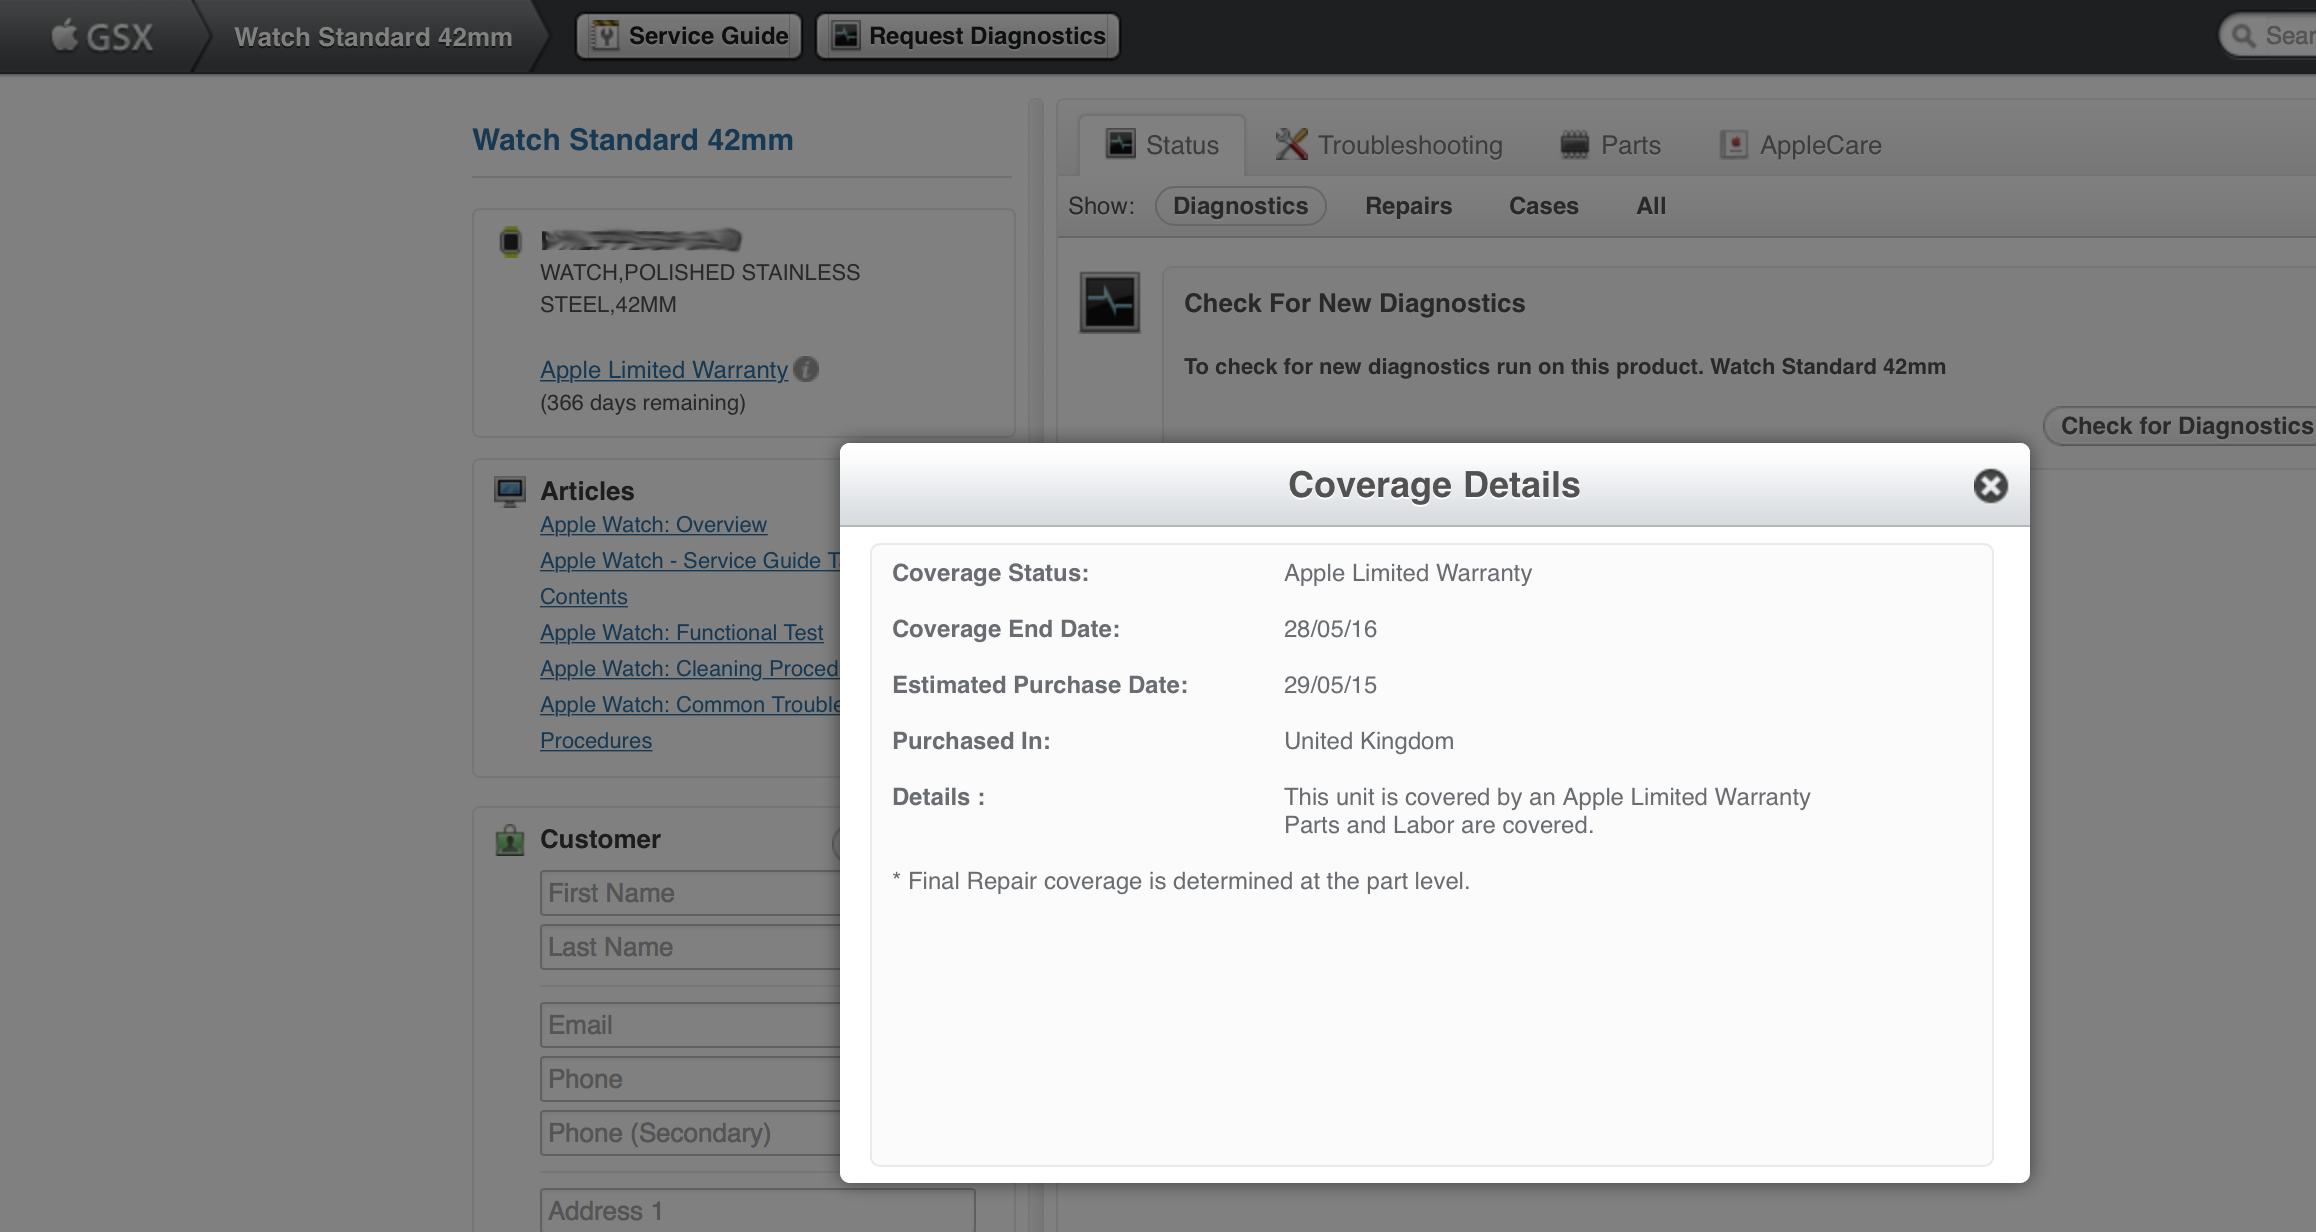Open the Service Guide button
The width and height of the screenshot is (2316, 1232).
[689, 36]
